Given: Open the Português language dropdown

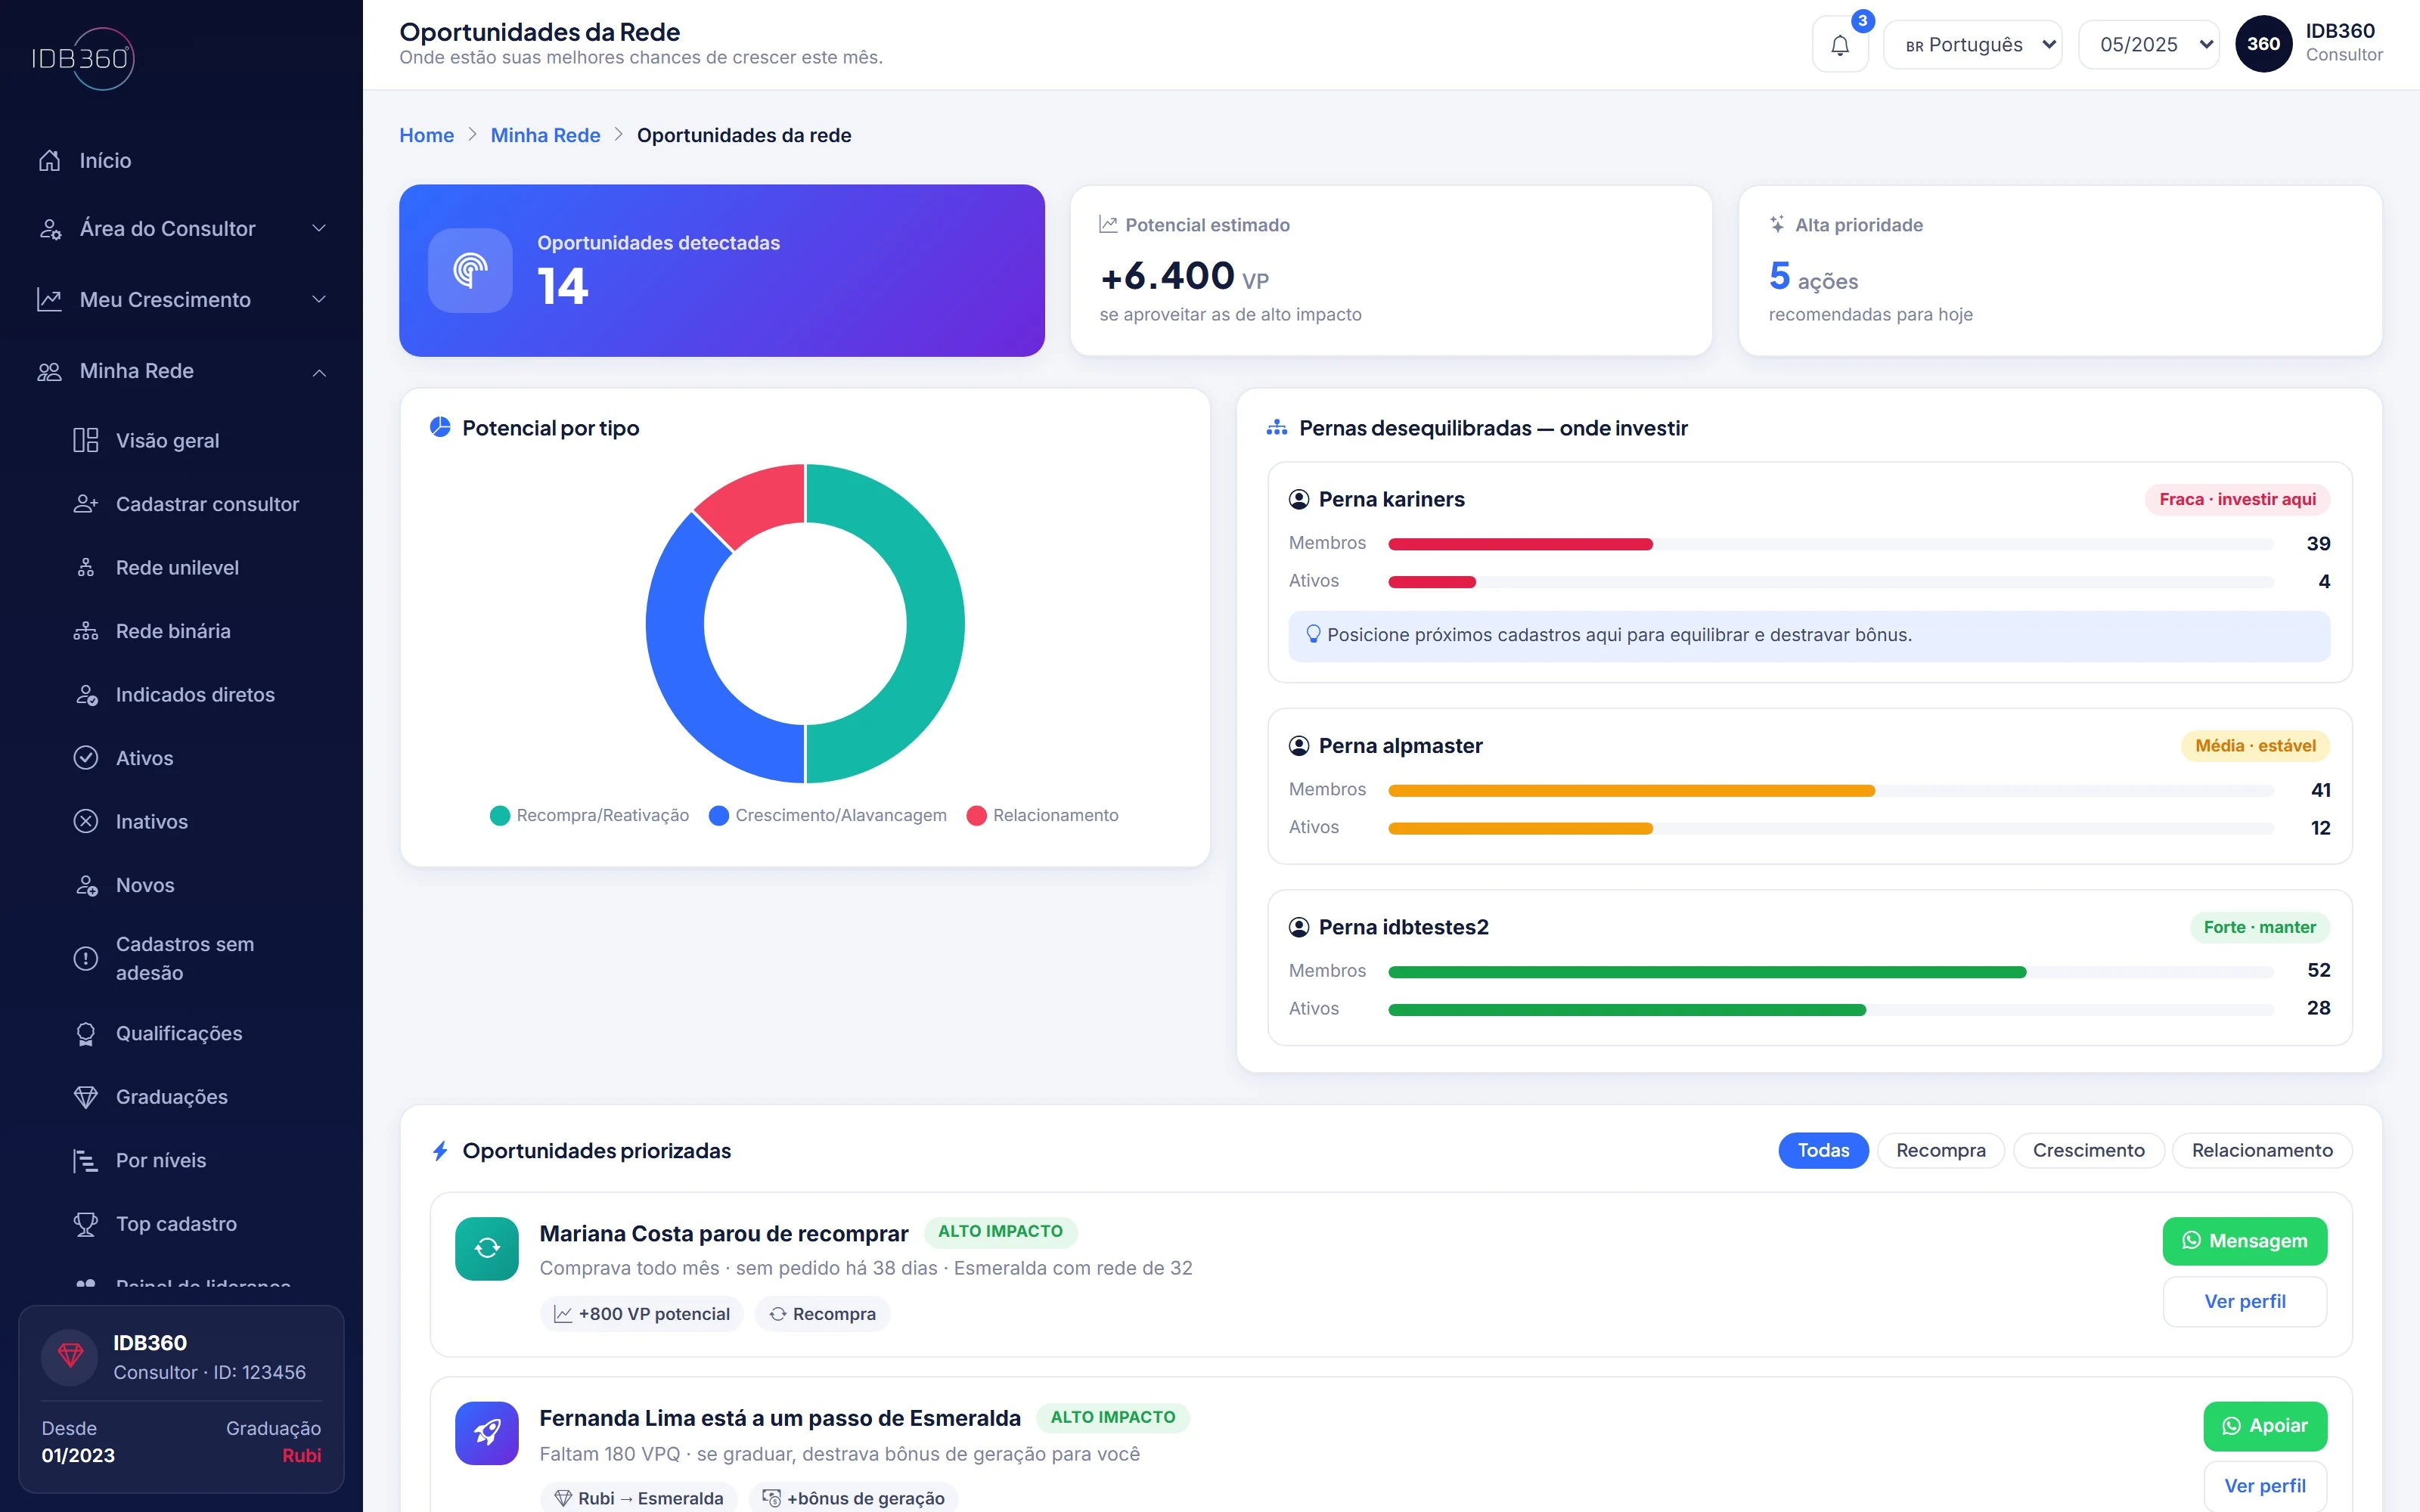Looking at the screenshot, I should point(1972,45).
